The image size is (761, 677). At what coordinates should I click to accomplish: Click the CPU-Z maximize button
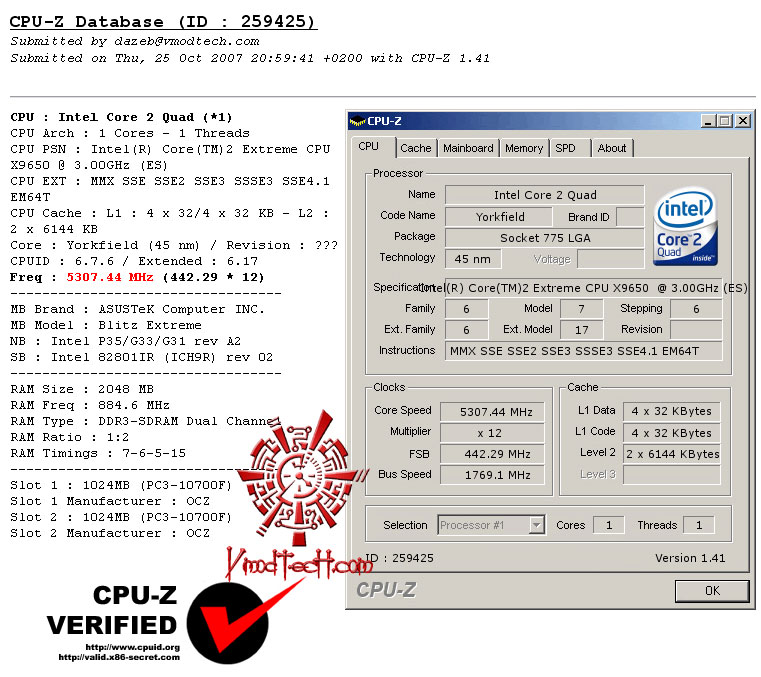(725, 121)
